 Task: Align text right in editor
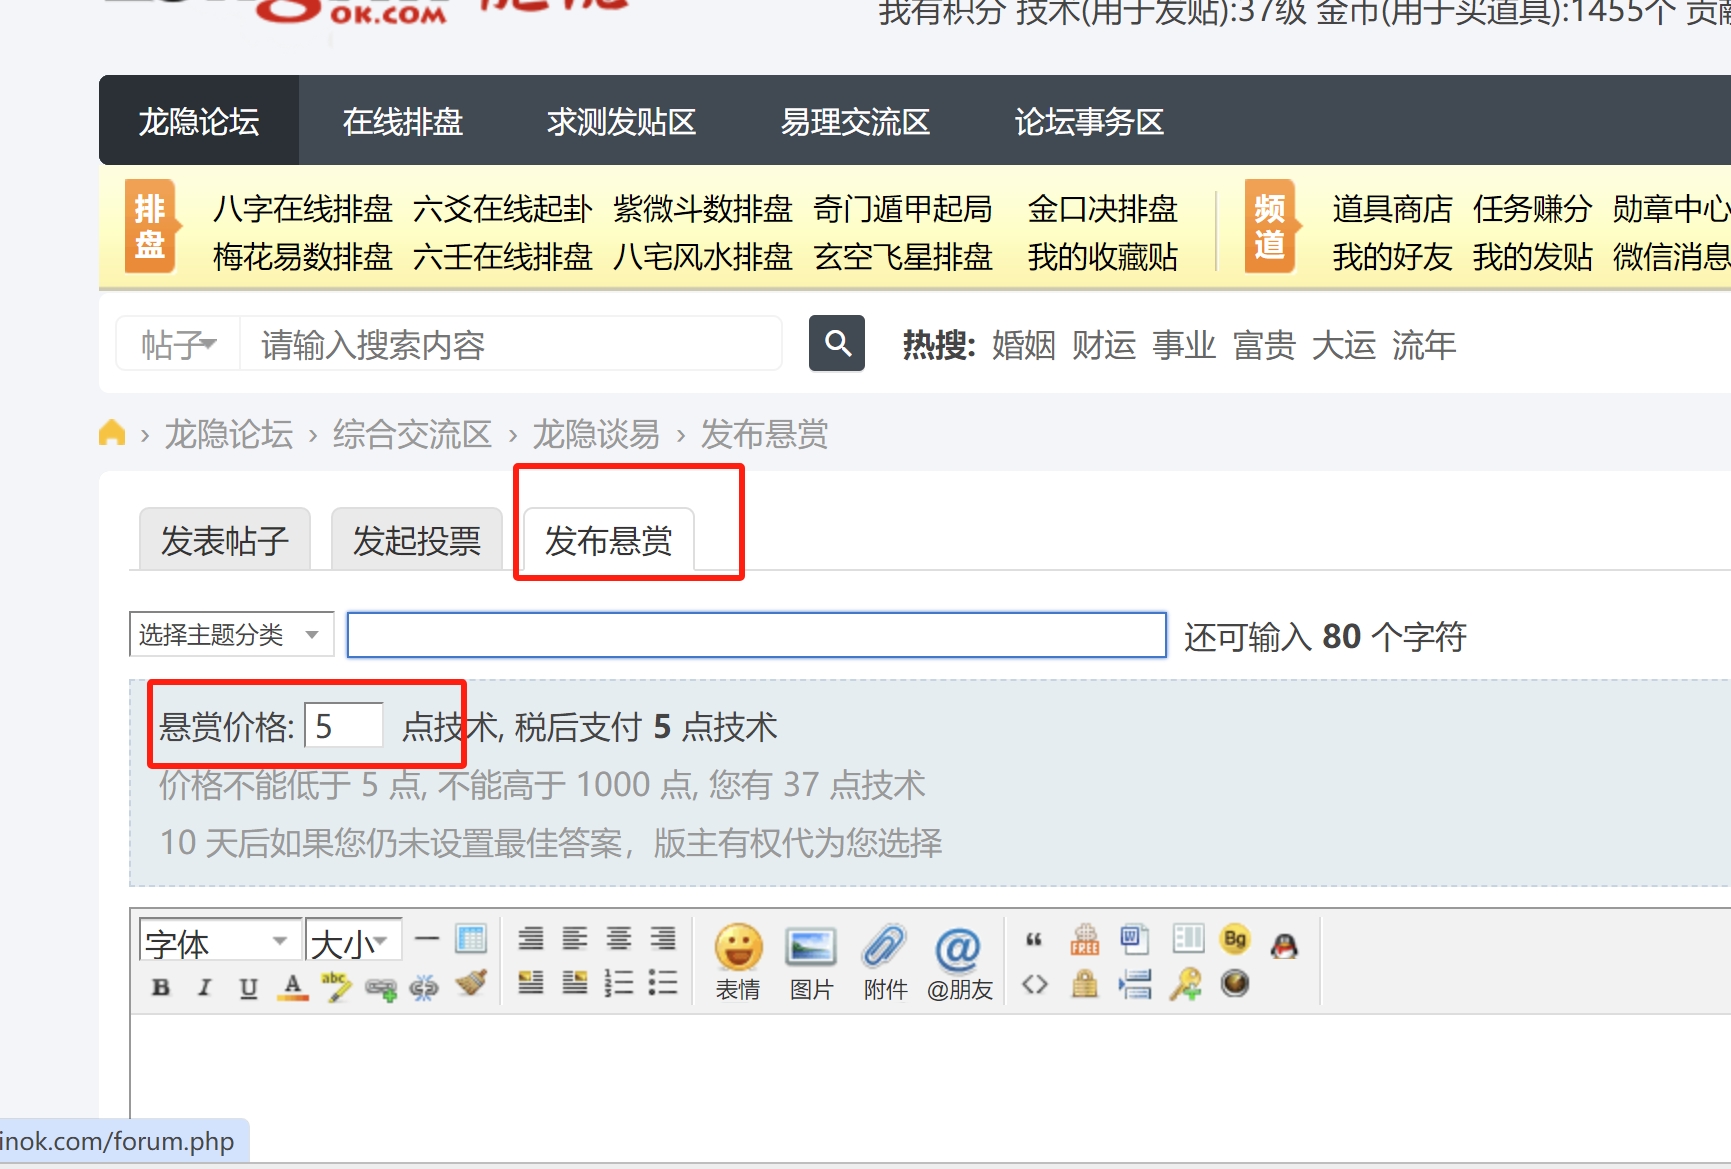tap(663, 938)
